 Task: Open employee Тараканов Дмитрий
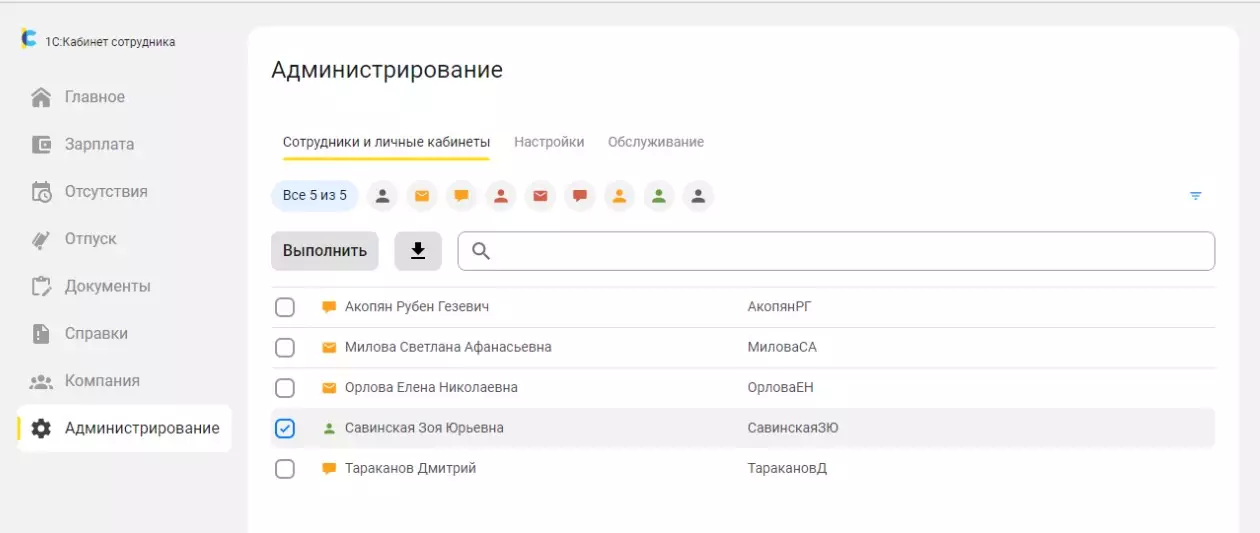pos(410,468)
